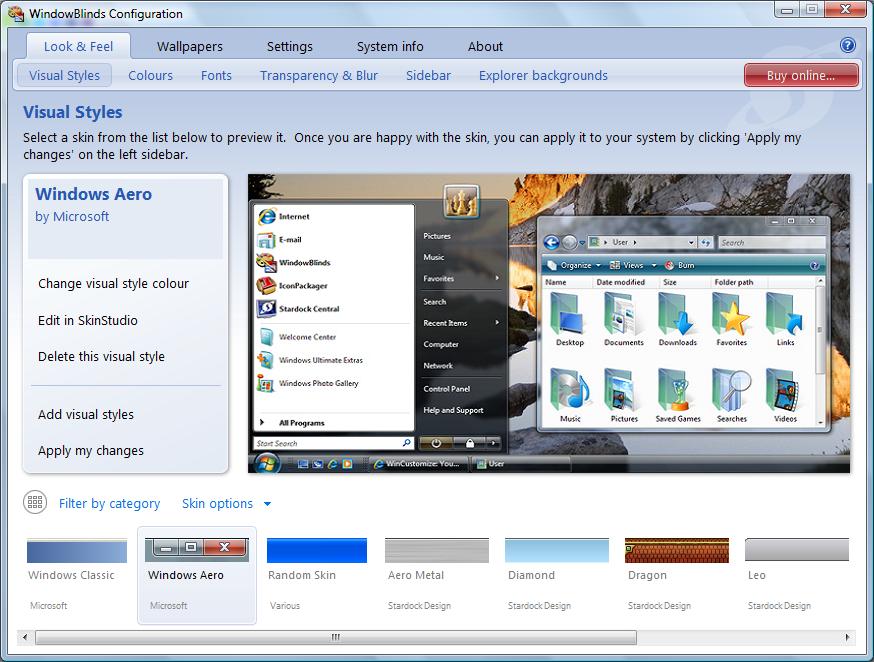Click Change visual style colour
874x662 pixels.
click(113, 284)
